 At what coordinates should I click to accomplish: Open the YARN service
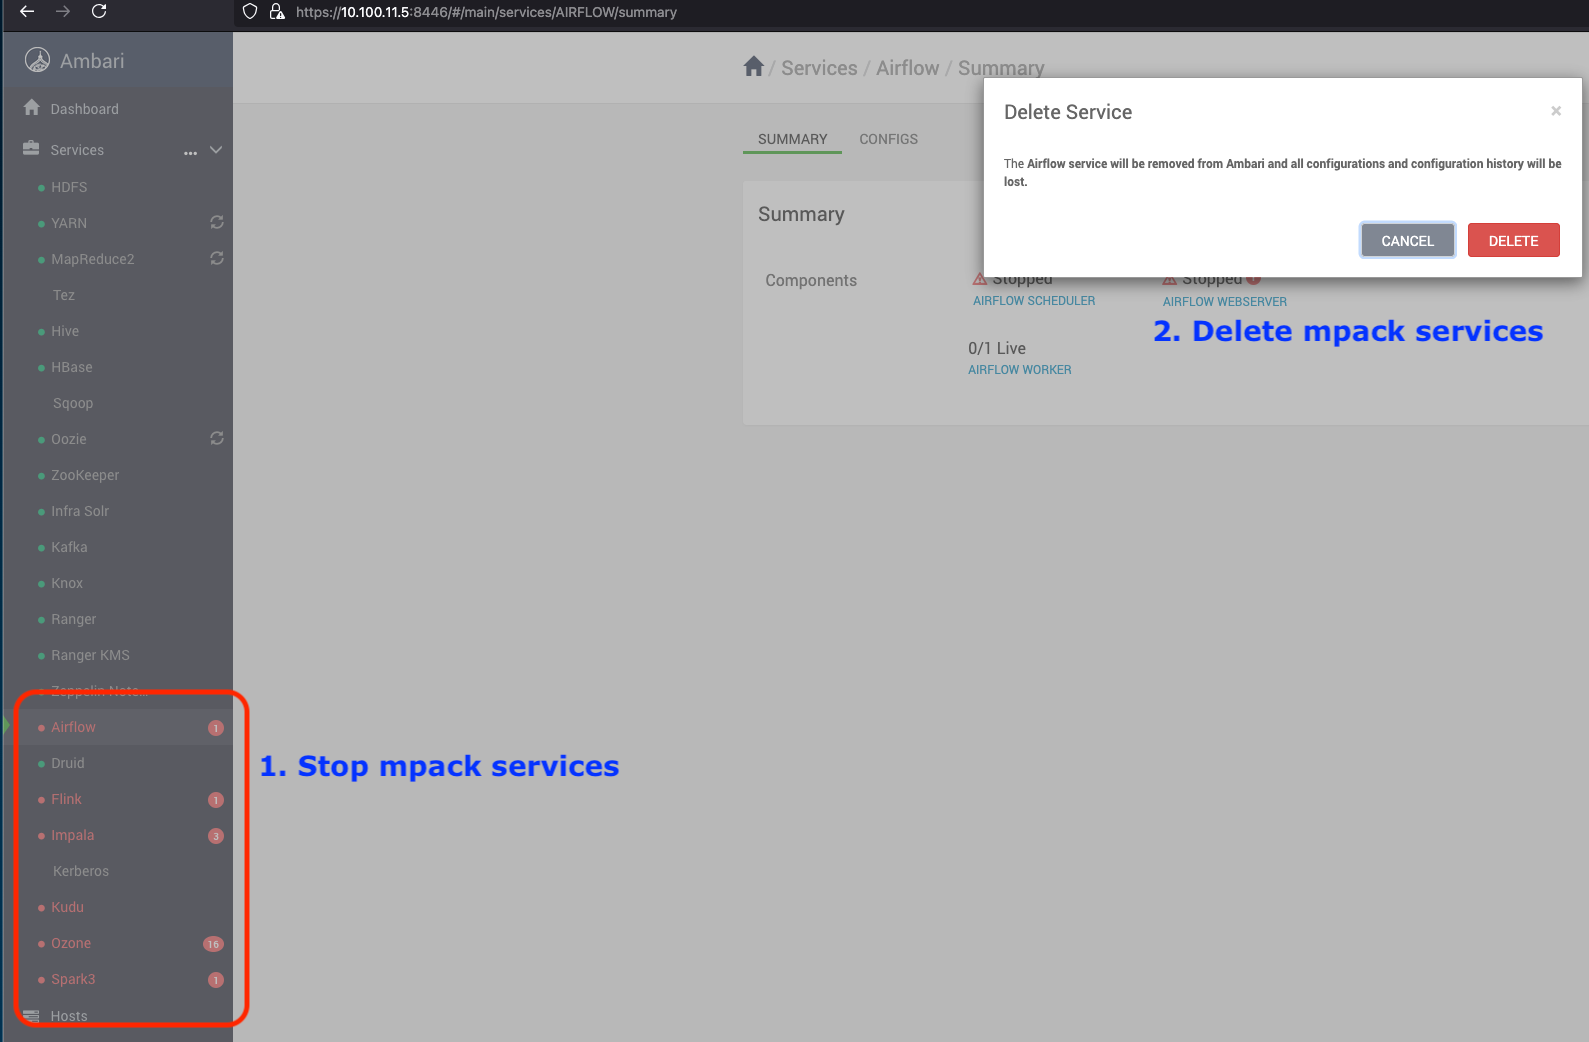tap(69, 223)
